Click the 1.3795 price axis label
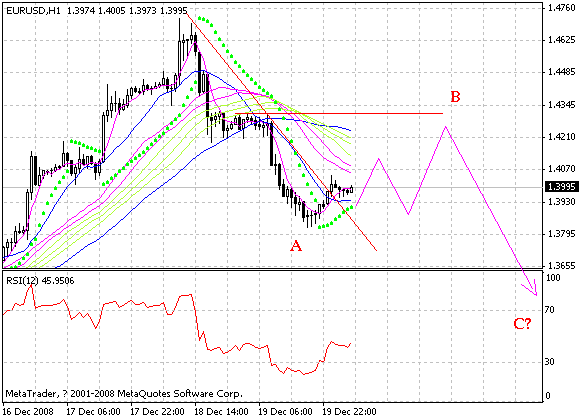This screenshot has height=419, width=580. click(562, 234)
